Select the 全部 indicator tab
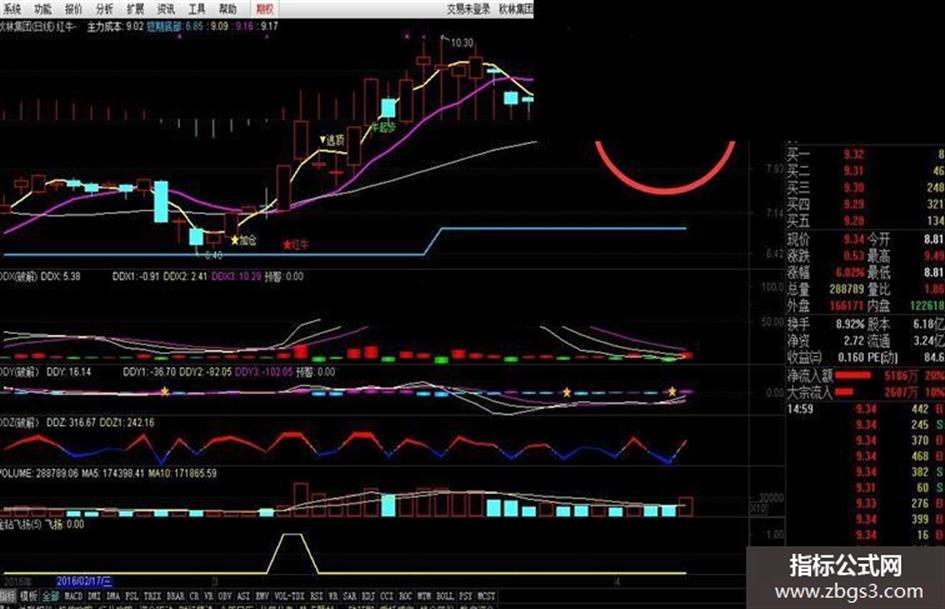The height and width of the screenshot is (609, 945). click(51, 596)
